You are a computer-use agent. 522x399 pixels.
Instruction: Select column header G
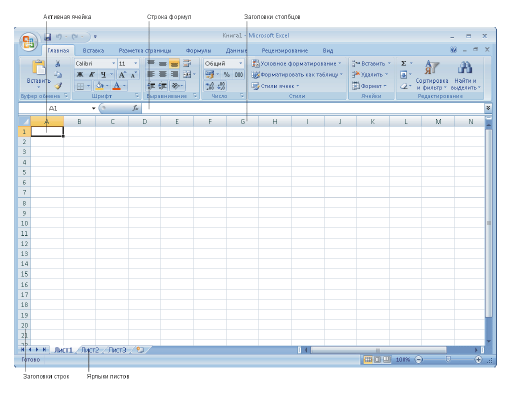click(x=243, y=121)
